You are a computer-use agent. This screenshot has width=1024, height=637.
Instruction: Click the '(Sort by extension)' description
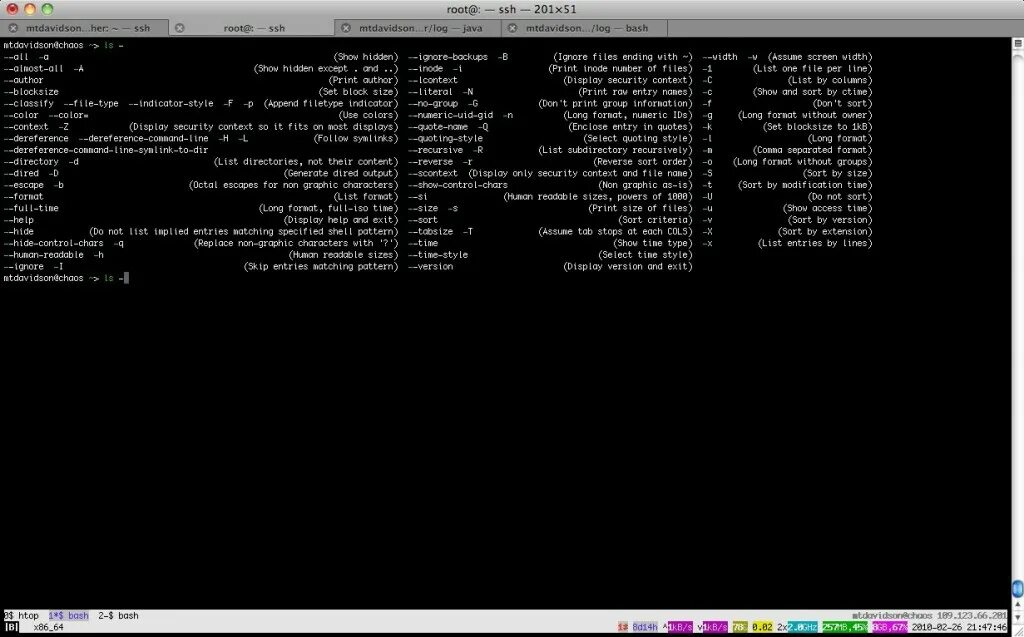825,232
